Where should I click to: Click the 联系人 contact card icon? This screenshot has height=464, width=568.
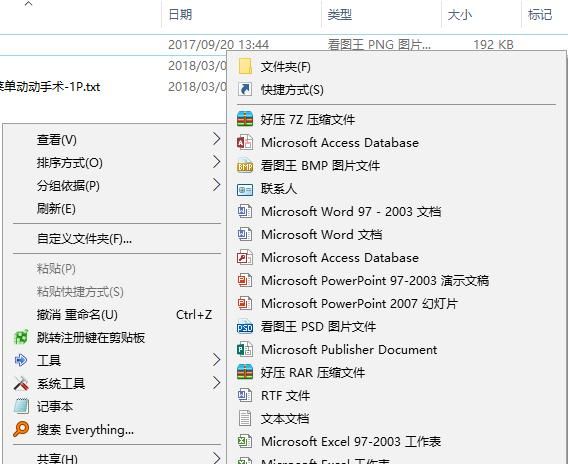click(245, 189)
